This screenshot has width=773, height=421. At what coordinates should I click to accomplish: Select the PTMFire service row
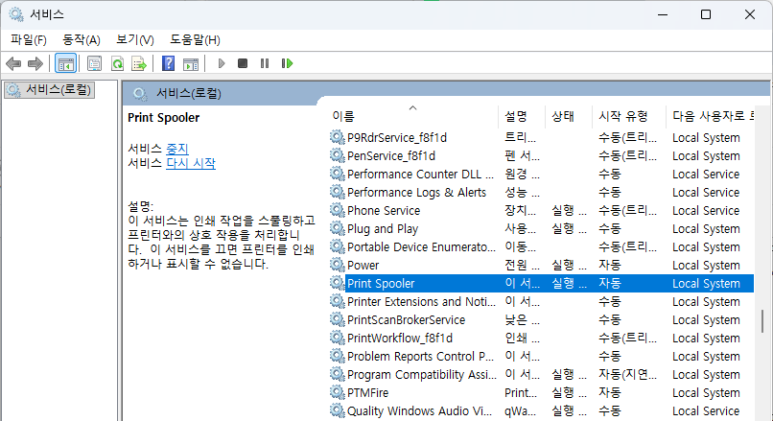(541, 393)
